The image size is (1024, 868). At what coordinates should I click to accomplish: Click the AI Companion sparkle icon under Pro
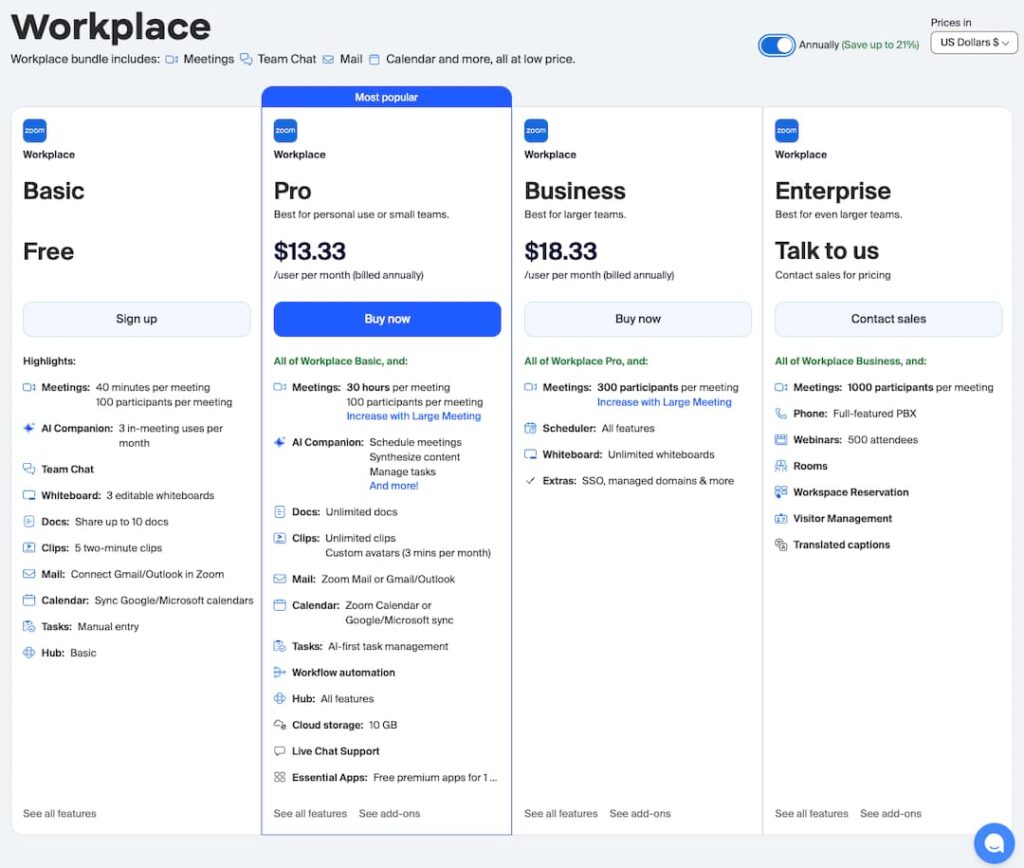281,441
